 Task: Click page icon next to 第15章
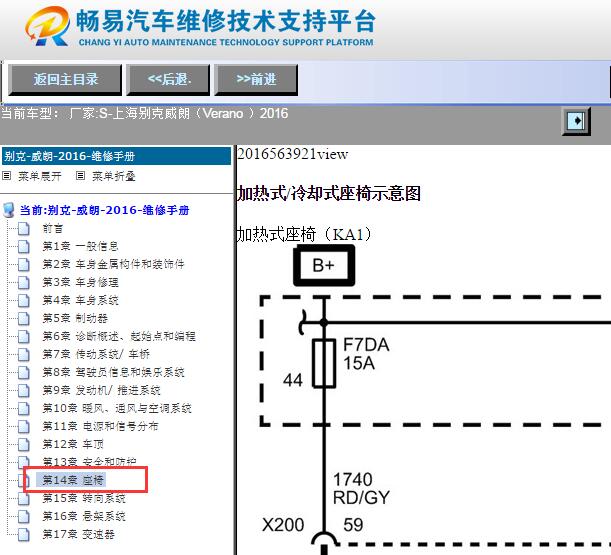tap(24, 498)
